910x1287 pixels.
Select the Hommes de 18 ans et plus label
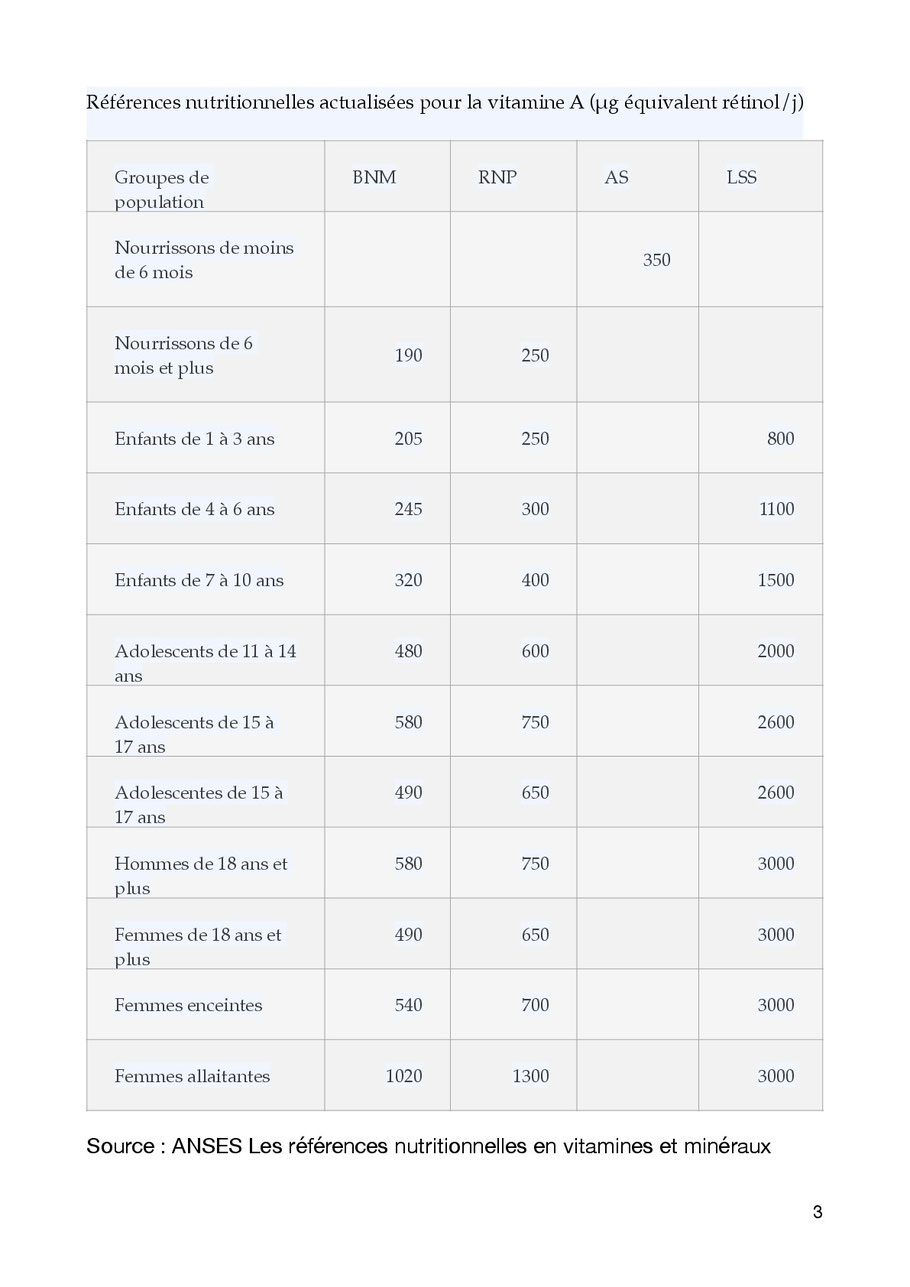coord(201,875)
